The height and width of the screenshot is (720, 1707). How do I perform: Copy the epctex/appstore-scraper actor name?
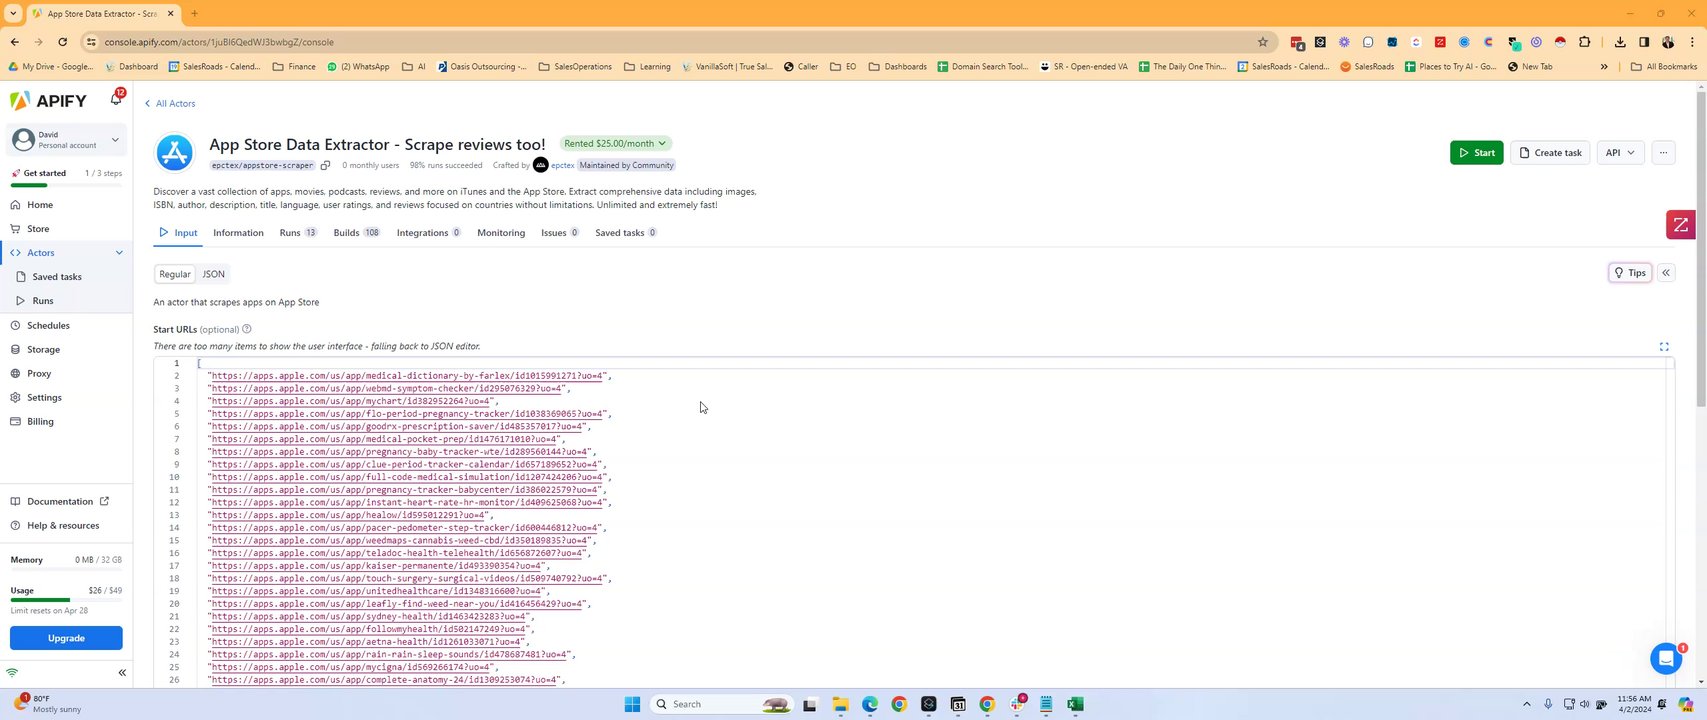click(325, 165)
